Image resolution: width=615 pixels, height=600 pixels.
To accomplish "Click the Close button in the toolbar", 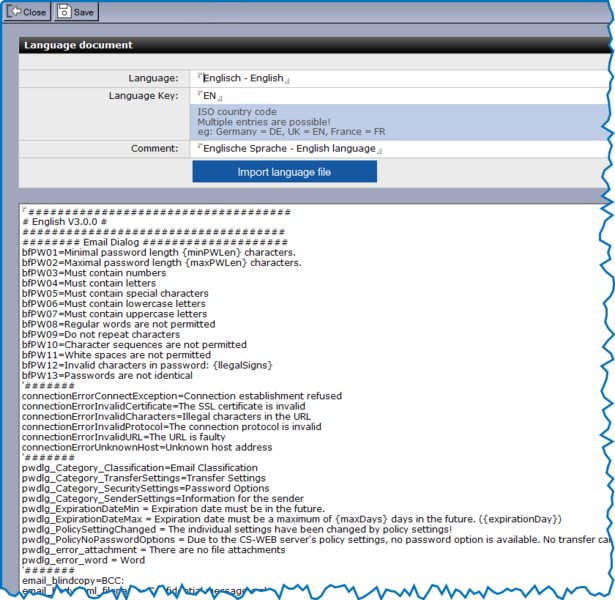I will pos(27,12).
